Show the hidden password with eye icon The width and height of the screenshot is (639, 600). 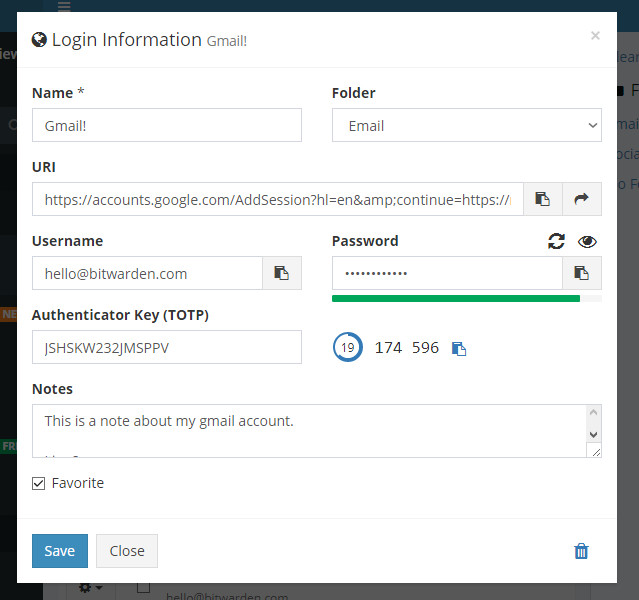coord(587,241)
